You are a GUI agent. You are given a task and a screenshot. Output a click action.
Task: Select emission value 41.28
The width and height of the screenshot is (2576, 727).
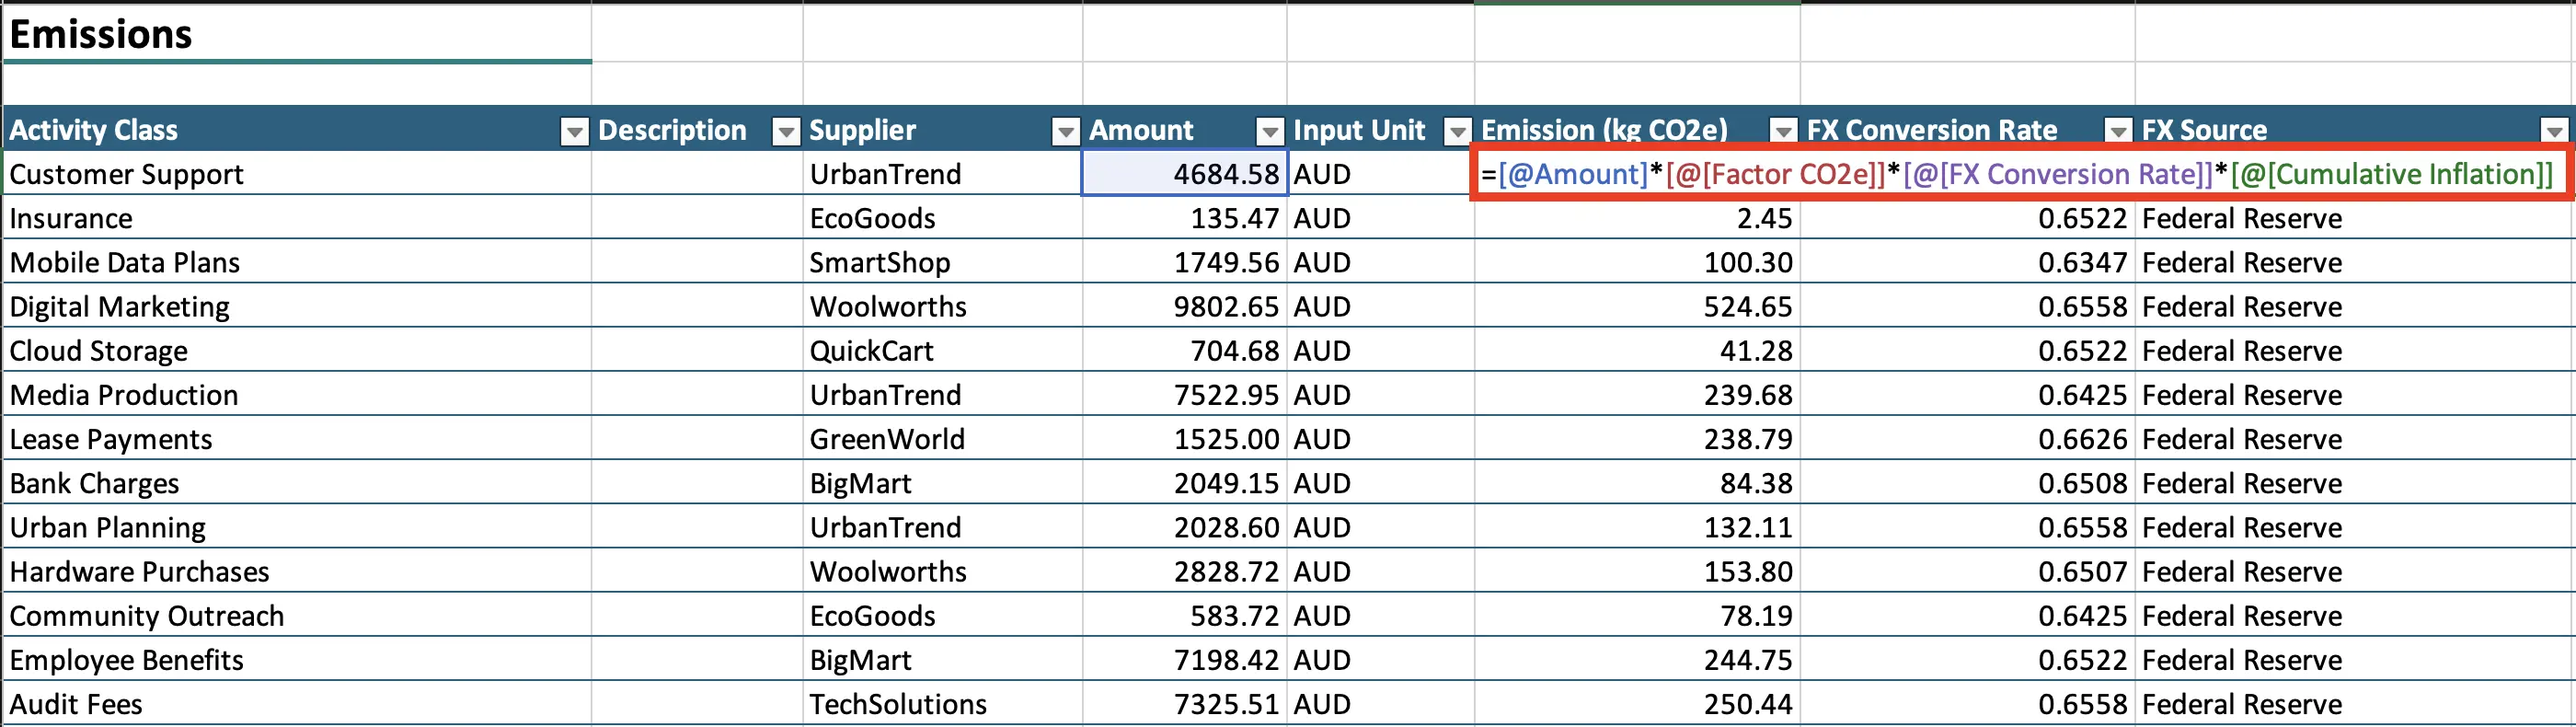click(1637, 350)
